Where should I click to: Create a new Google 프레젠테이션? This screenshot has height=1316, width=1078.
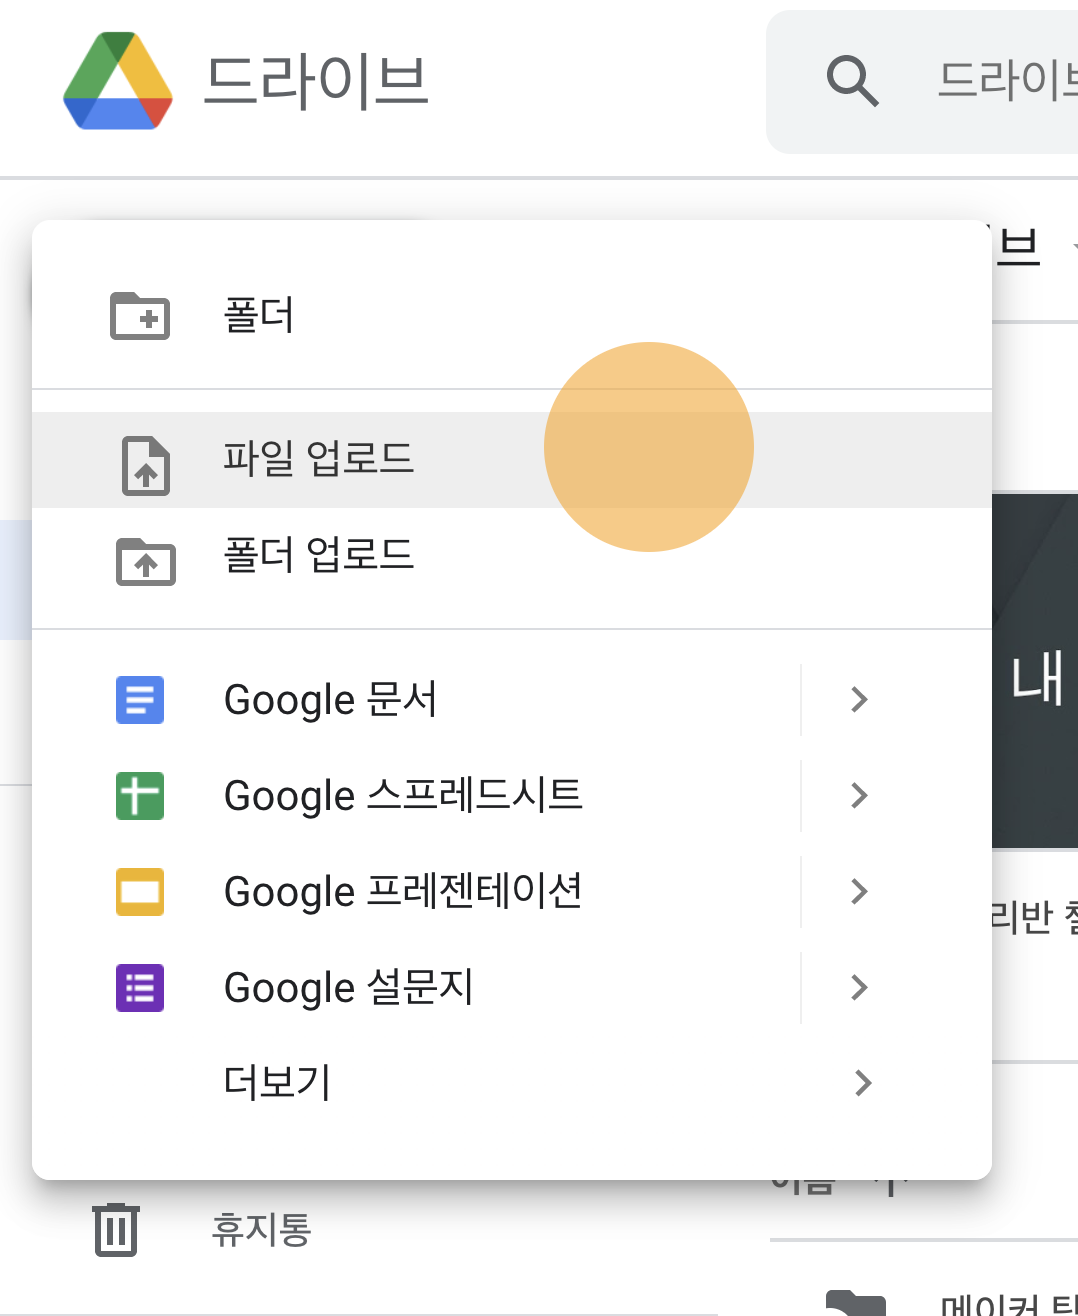(x=416, y=892)
